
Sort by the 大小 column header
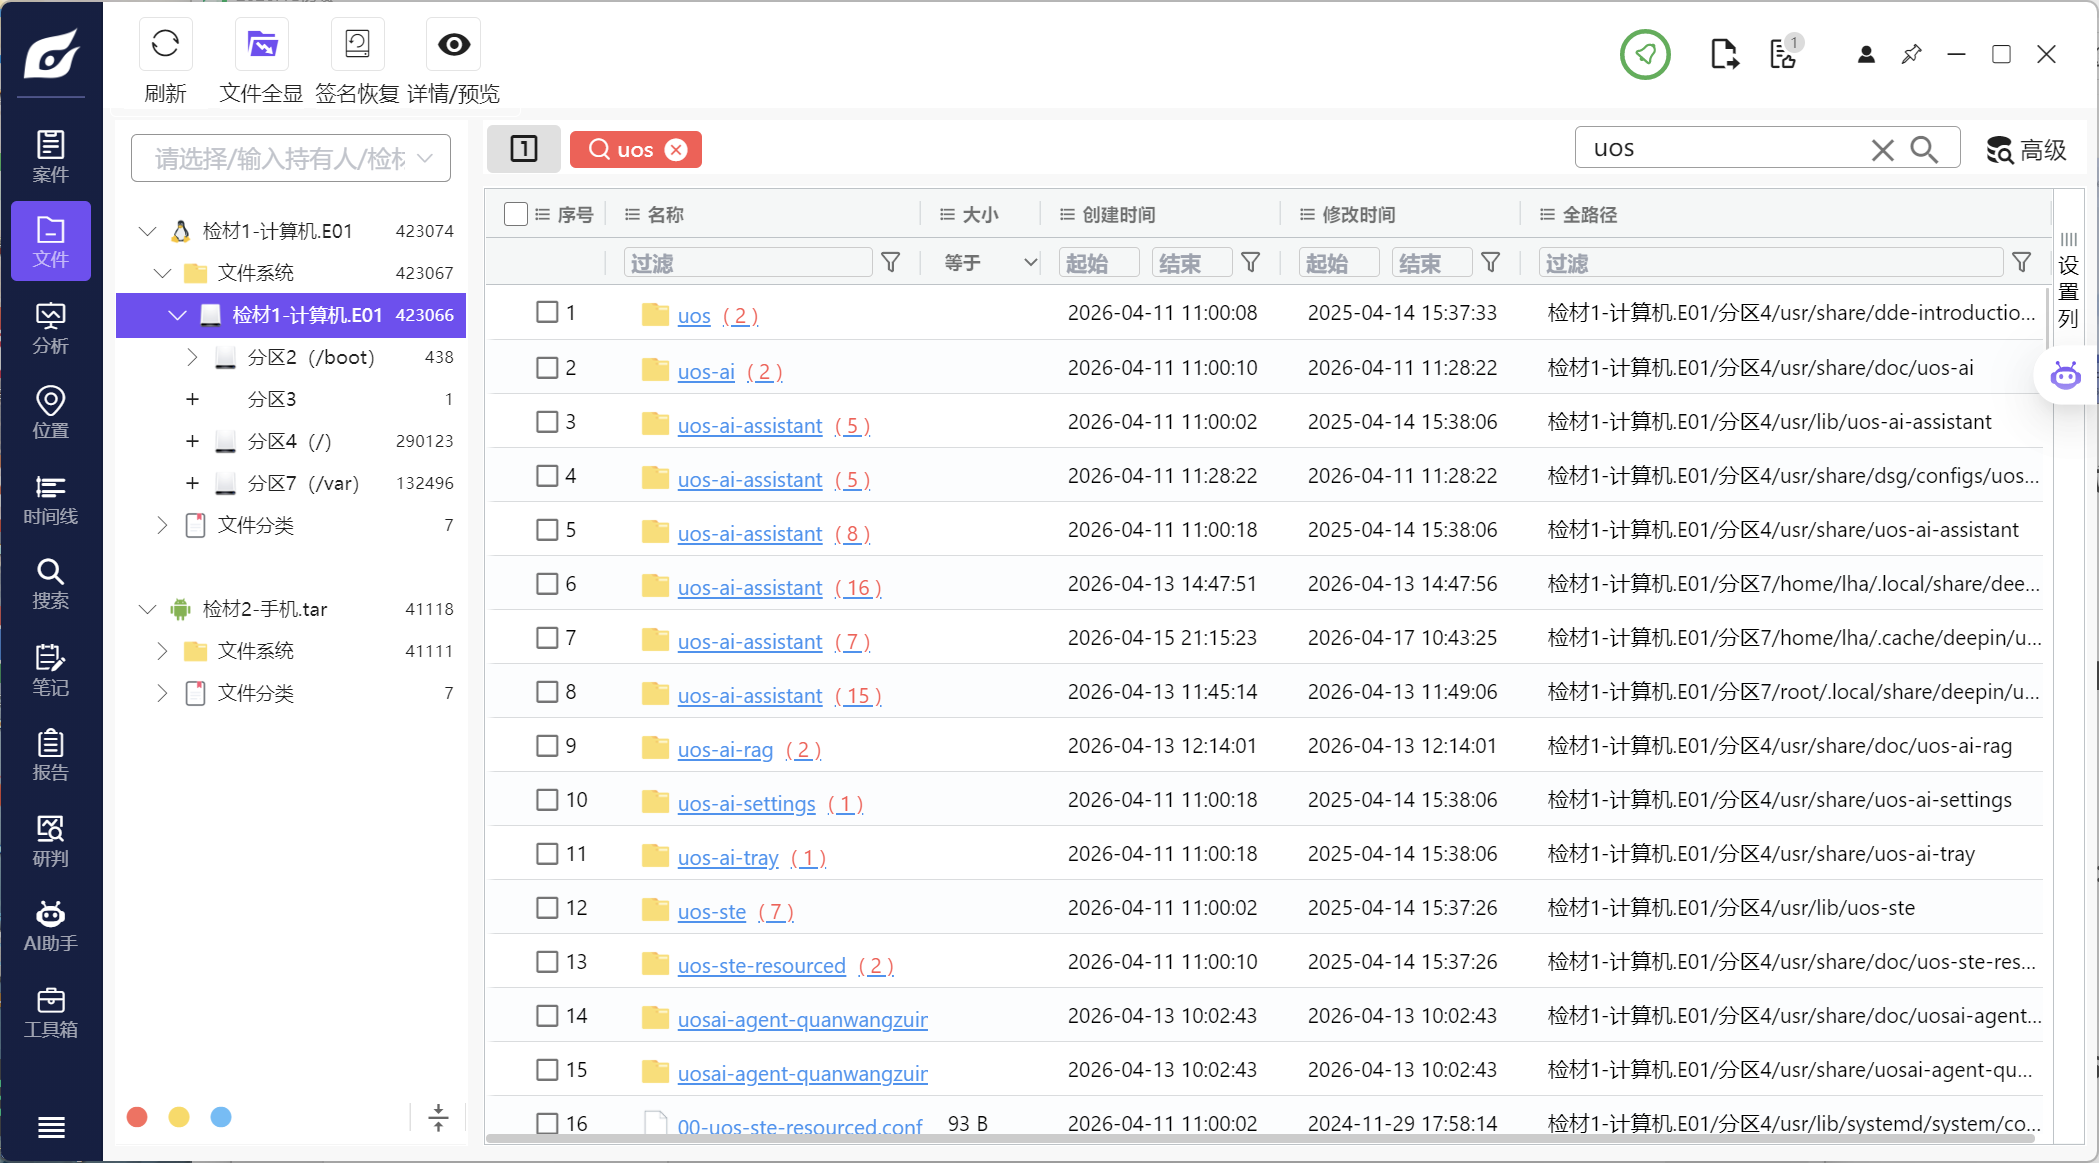tap(980, 214)
